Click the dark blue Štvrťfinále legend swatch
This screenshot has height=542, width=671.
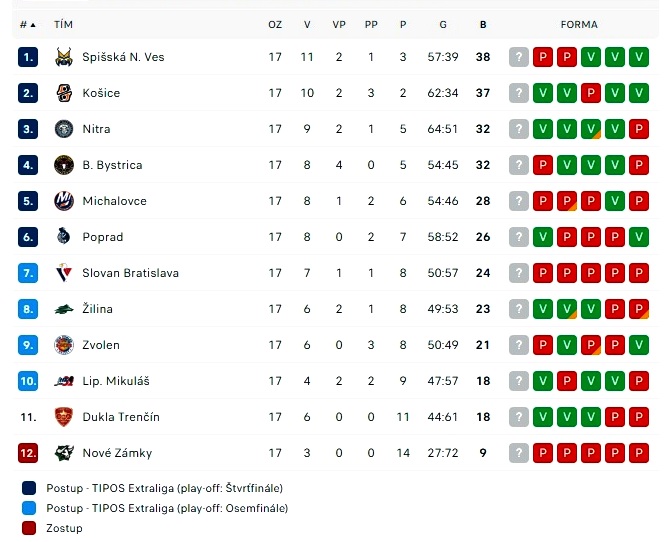28,488
